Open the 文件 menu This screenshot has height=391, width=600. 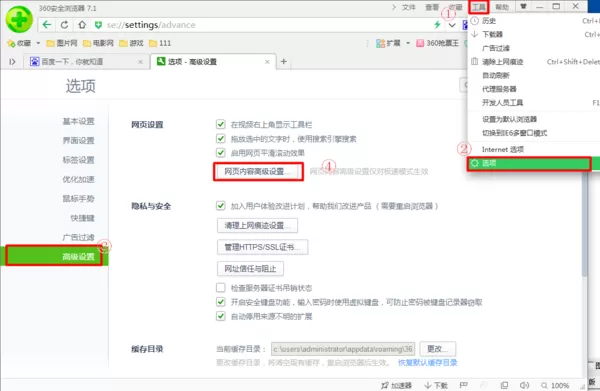409,7
